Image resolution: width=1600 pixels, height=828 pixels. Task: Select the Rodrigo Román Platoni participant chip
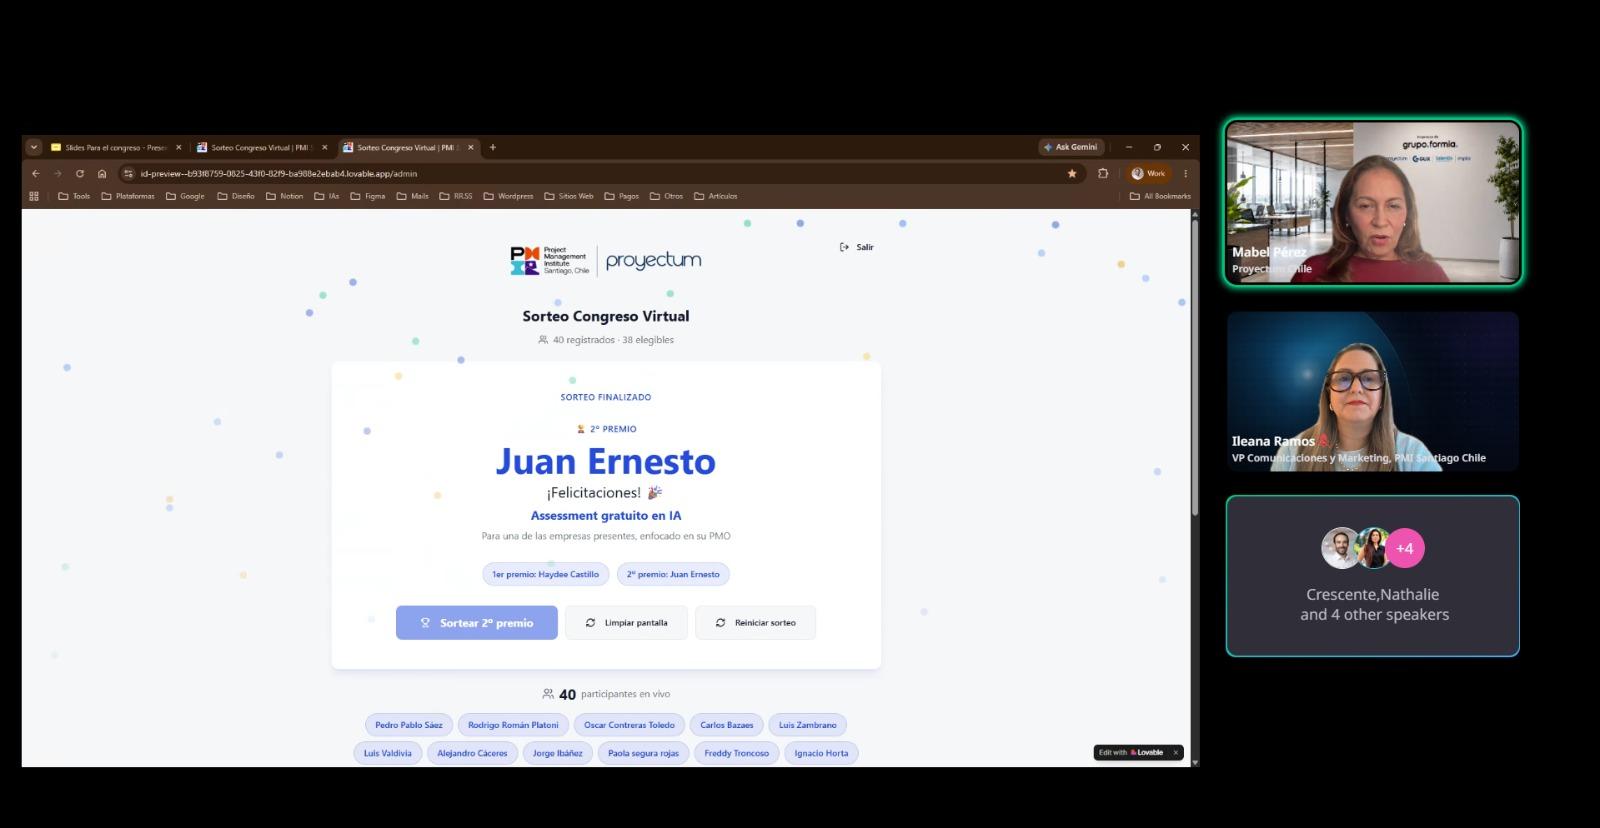pyautogui.click(x=513, y=725)
